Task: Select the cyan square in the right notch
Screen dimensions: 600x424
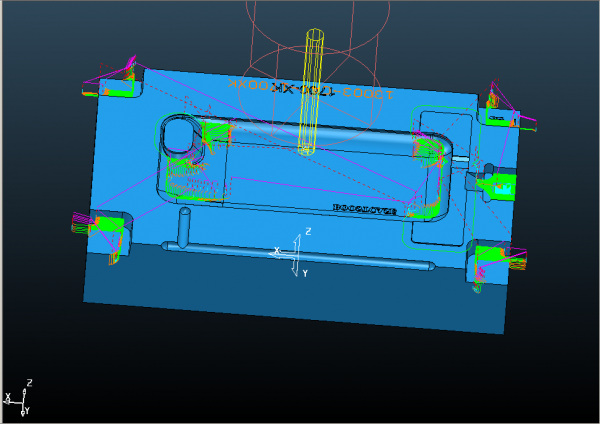Action: click(x=502, y=188)
